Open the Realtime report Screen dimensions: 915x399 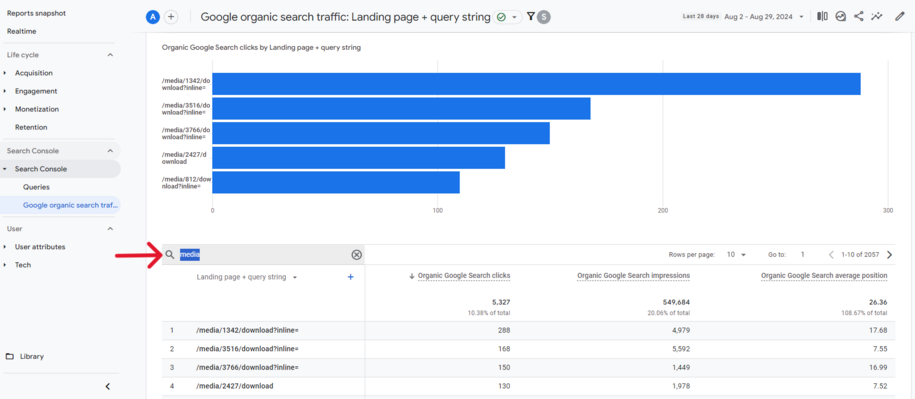coord(22,32)
